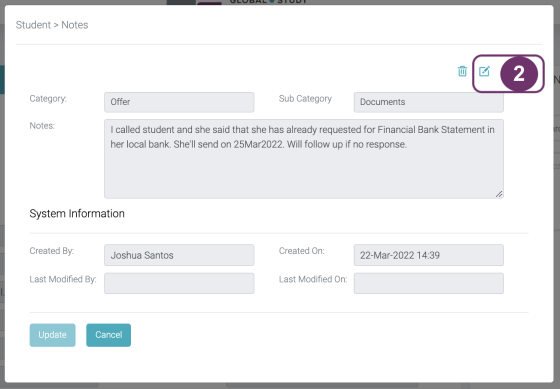The height and width of the screenshot is (389, 560).
Task: Focus the empty Last Modified By field
Action: pyautogui.click(x=179, y=283)
